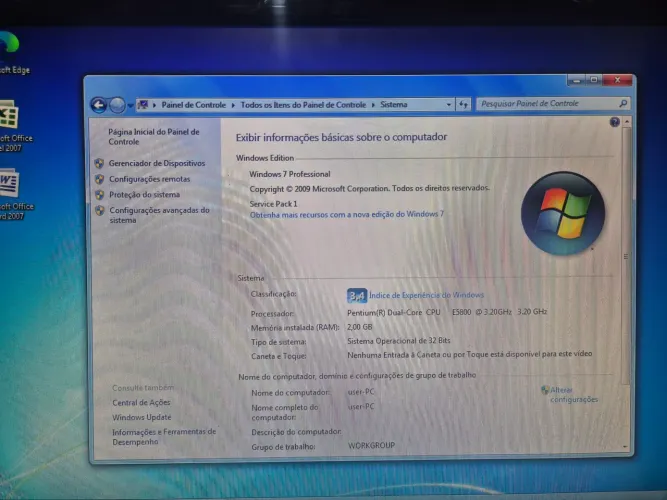The height and width of the screenshot is (500, 667).
Task: Click shield icon beside Gerenciador de Dispositivos
Action: (100, 163)
